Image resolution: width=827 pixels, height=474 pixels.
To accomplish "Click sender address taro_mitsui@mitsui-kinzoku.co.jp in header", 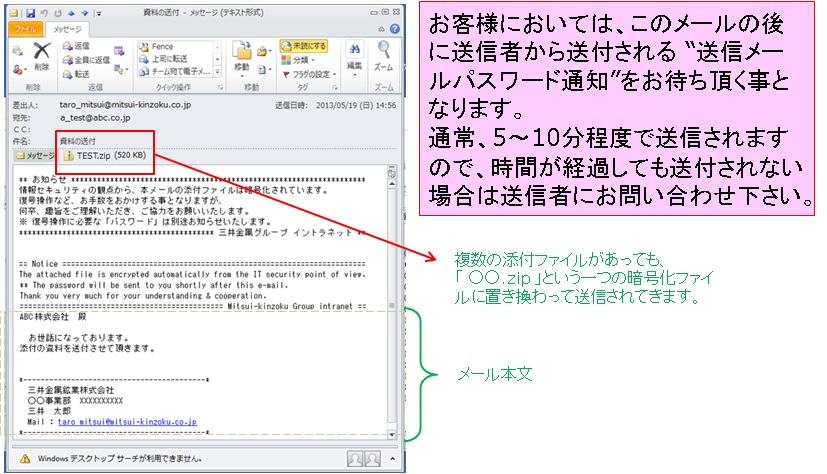I will coord(125,105).
